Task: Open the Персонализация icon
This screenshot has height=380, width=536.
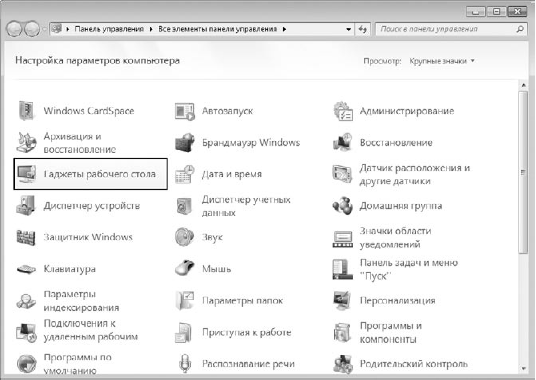Action: click(343, 300)
